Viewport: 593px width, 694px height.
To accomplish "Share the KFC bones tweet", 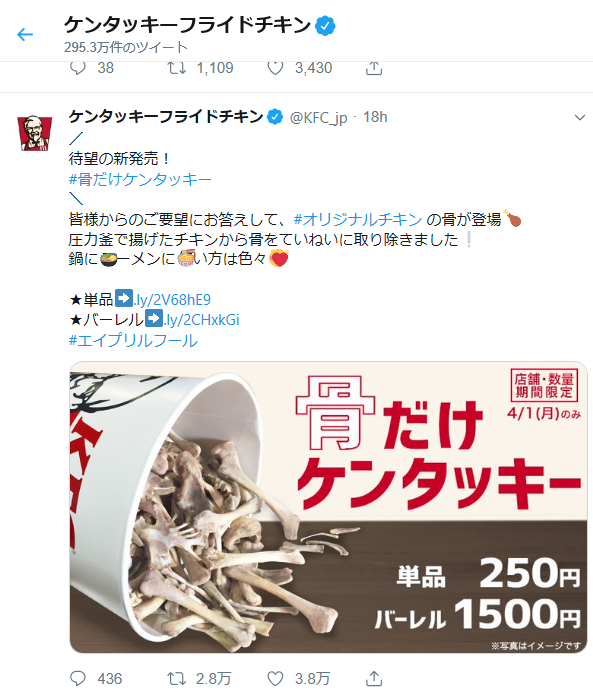I will pyautogui.click(x=374, y=678).
